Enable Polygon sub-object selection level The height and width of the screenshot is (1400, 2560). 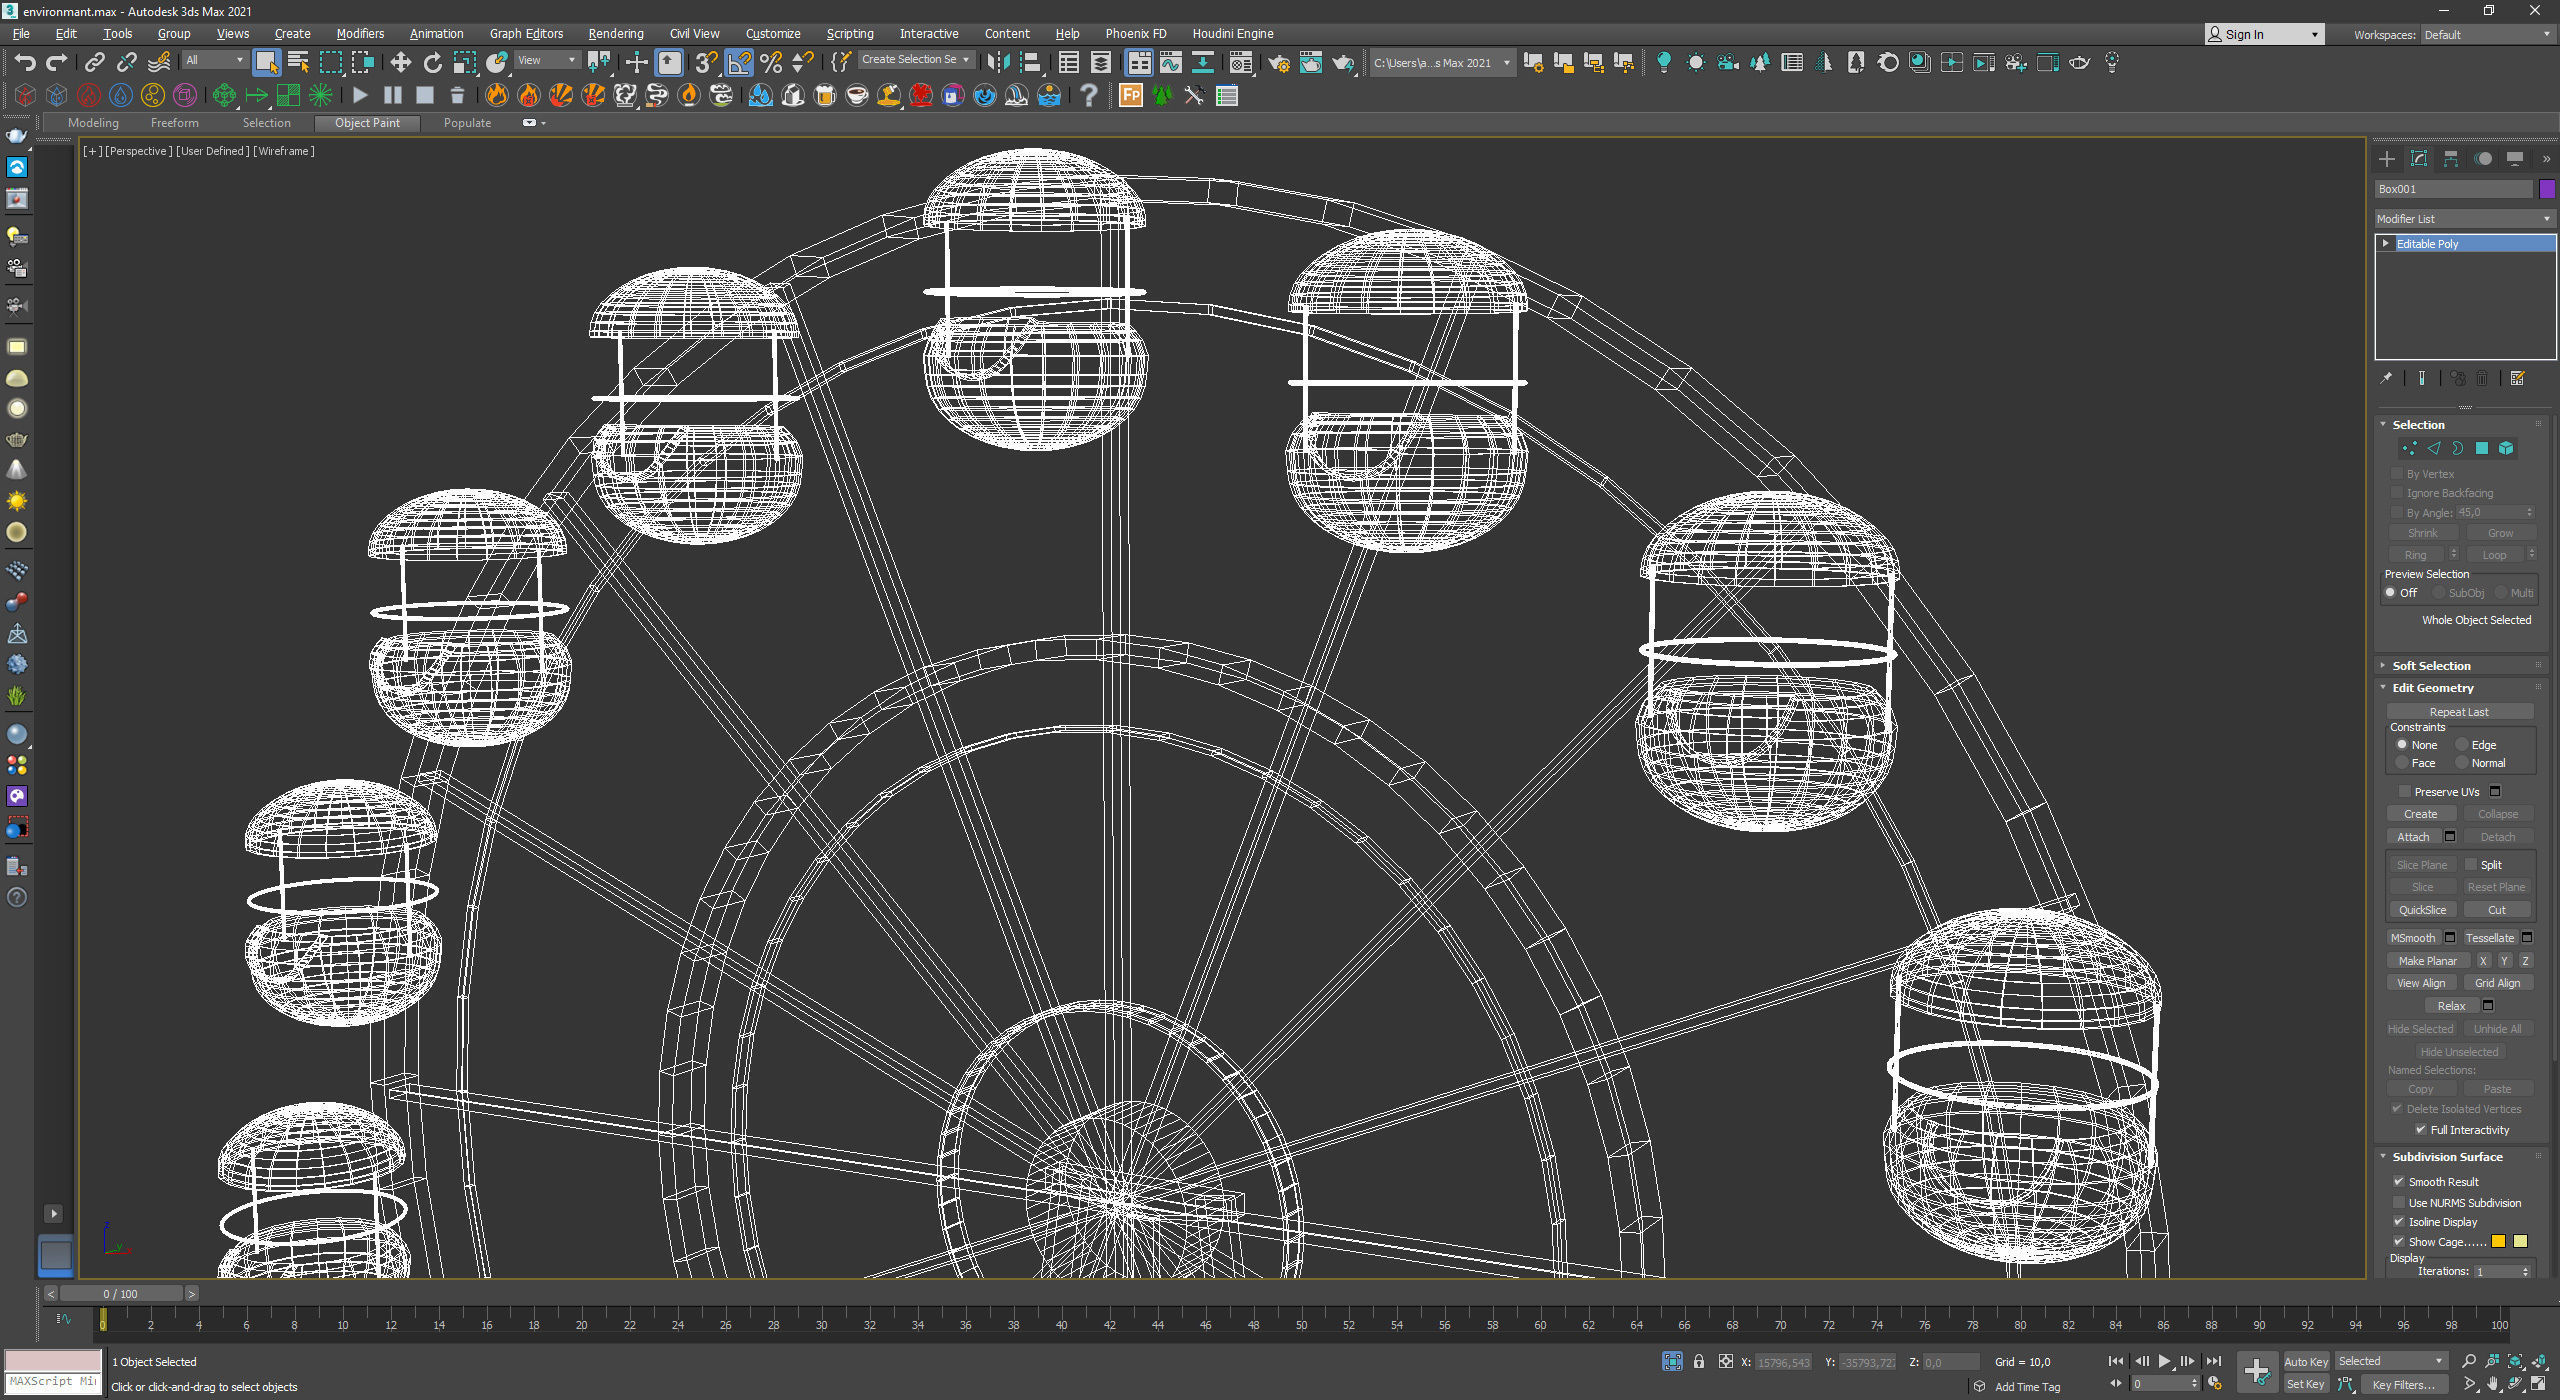pyautogui.click(x=2481, y=448)
